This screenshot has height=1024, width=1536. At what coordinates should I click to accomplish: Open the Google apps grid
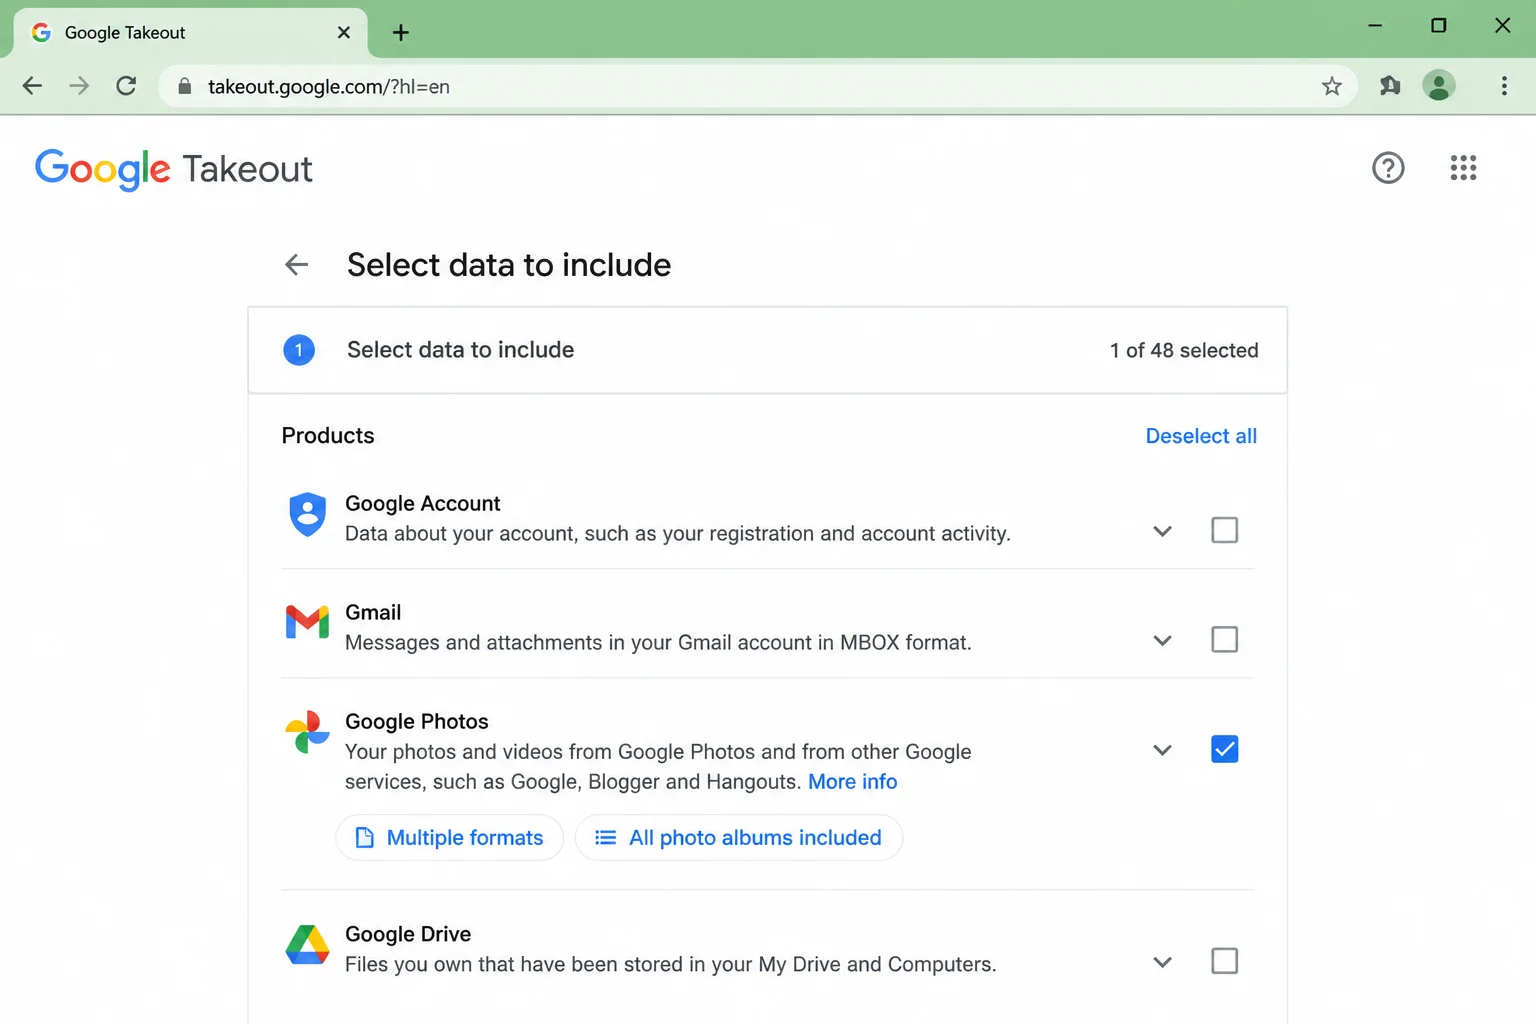pos(1463,168)
